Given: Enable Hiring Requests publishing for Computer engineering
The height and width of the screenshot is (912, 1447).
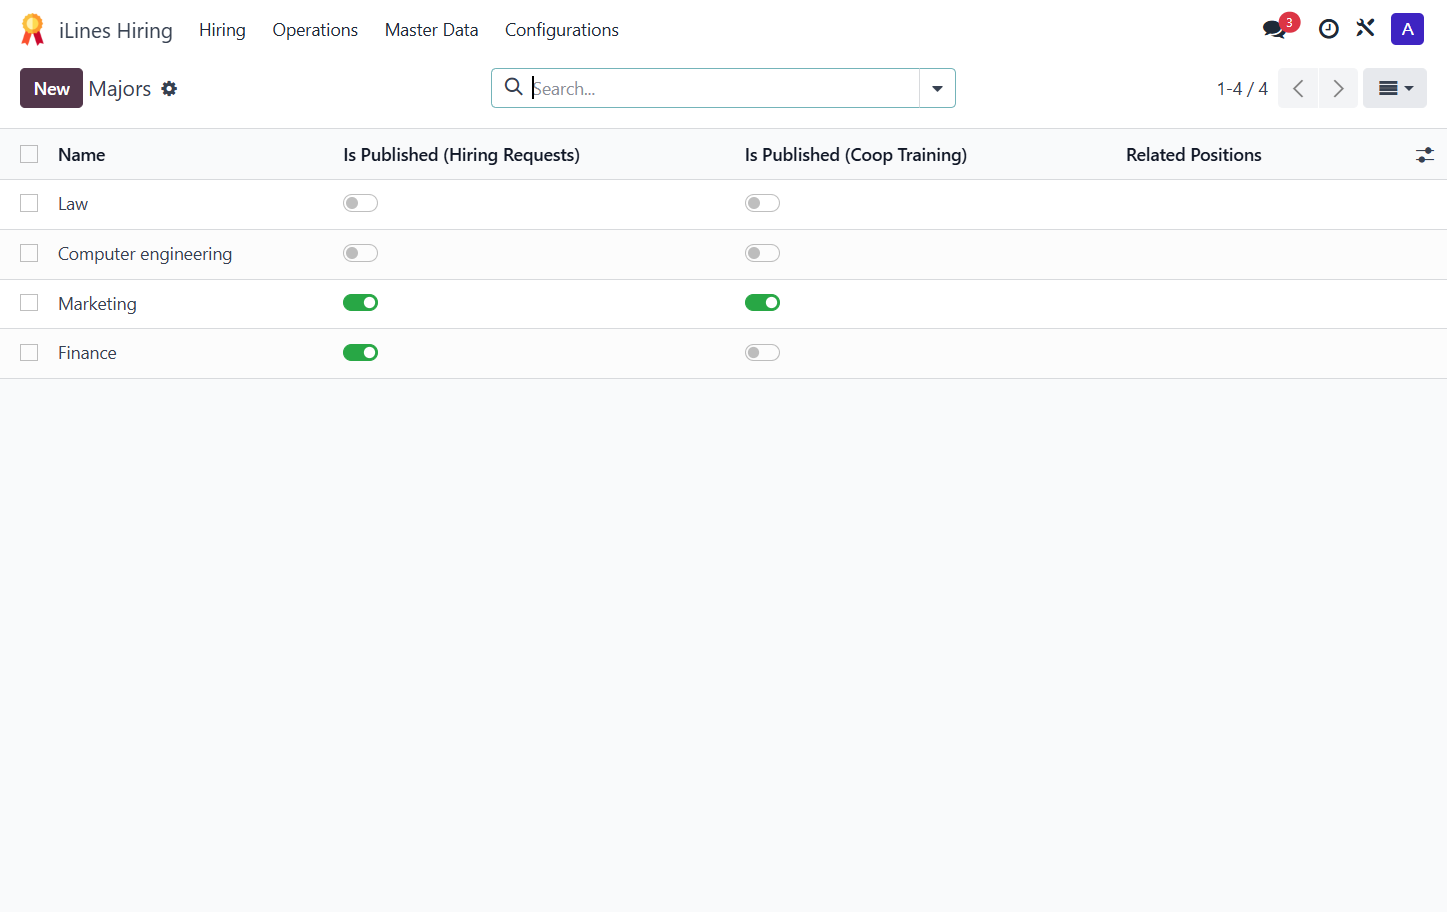Looking at the screenshot, I should pyautogui.click(x=360, y=253).
